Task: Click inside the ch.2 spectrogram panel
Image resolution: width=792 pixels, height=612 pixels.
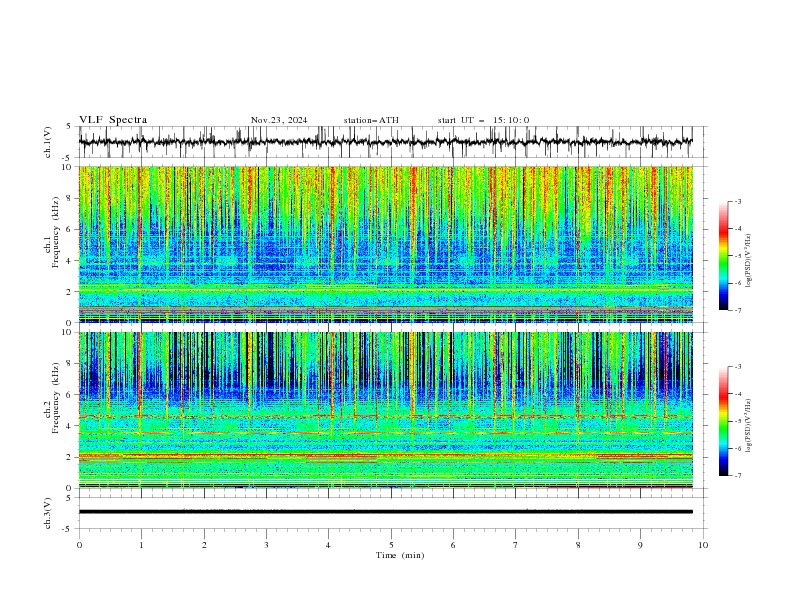Action: pos(385,410)
